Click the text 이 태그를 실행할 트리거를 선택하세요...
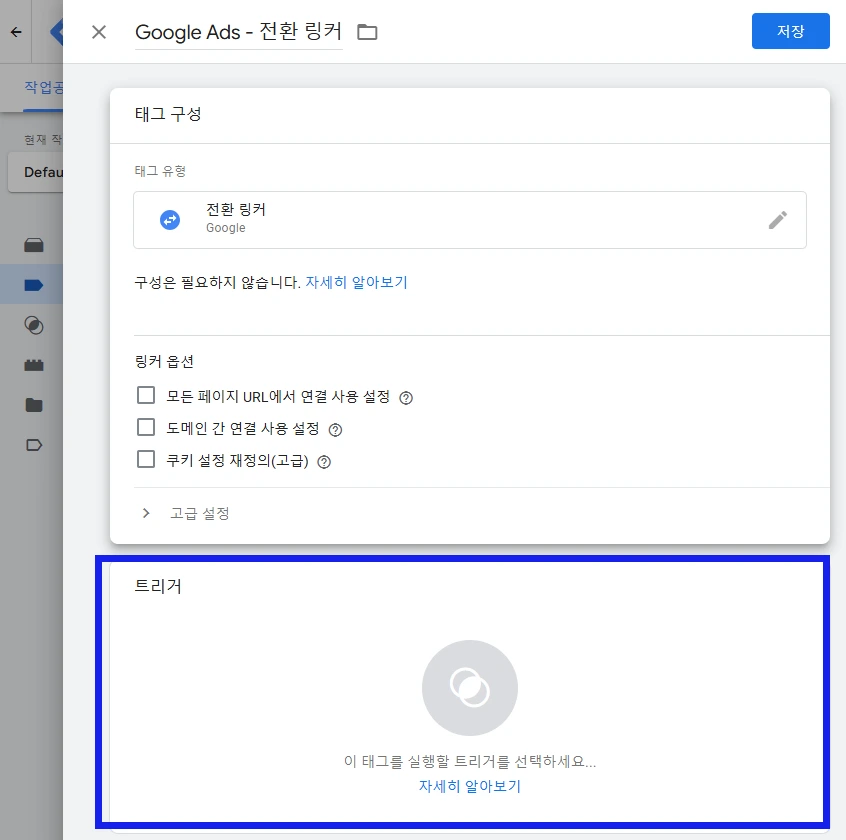This screenshot has height=840, width=846. click(x=469, y=761)
